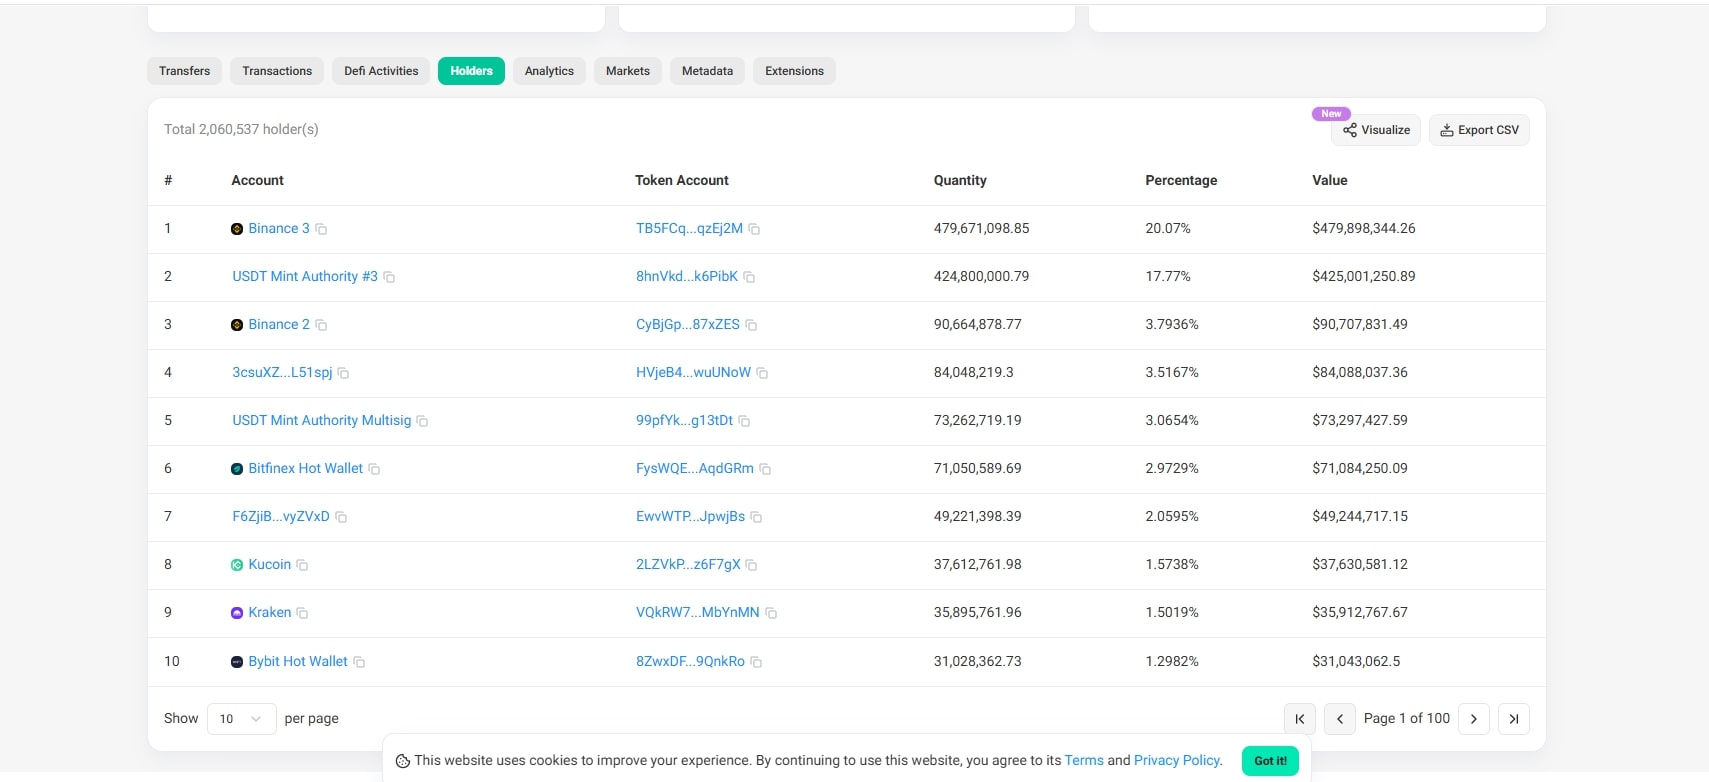Copy the Bitfinex Hot Wallet address
The height and width of the screenshot is (782, 1709).
[374, 469]
